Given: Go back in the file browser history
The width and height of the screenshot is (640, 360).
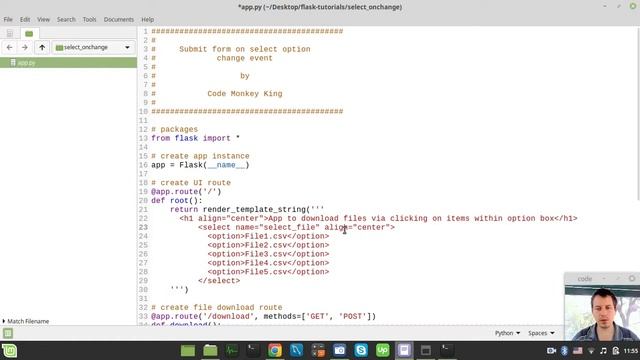Looking at the screenshot, I should [9, 47].
